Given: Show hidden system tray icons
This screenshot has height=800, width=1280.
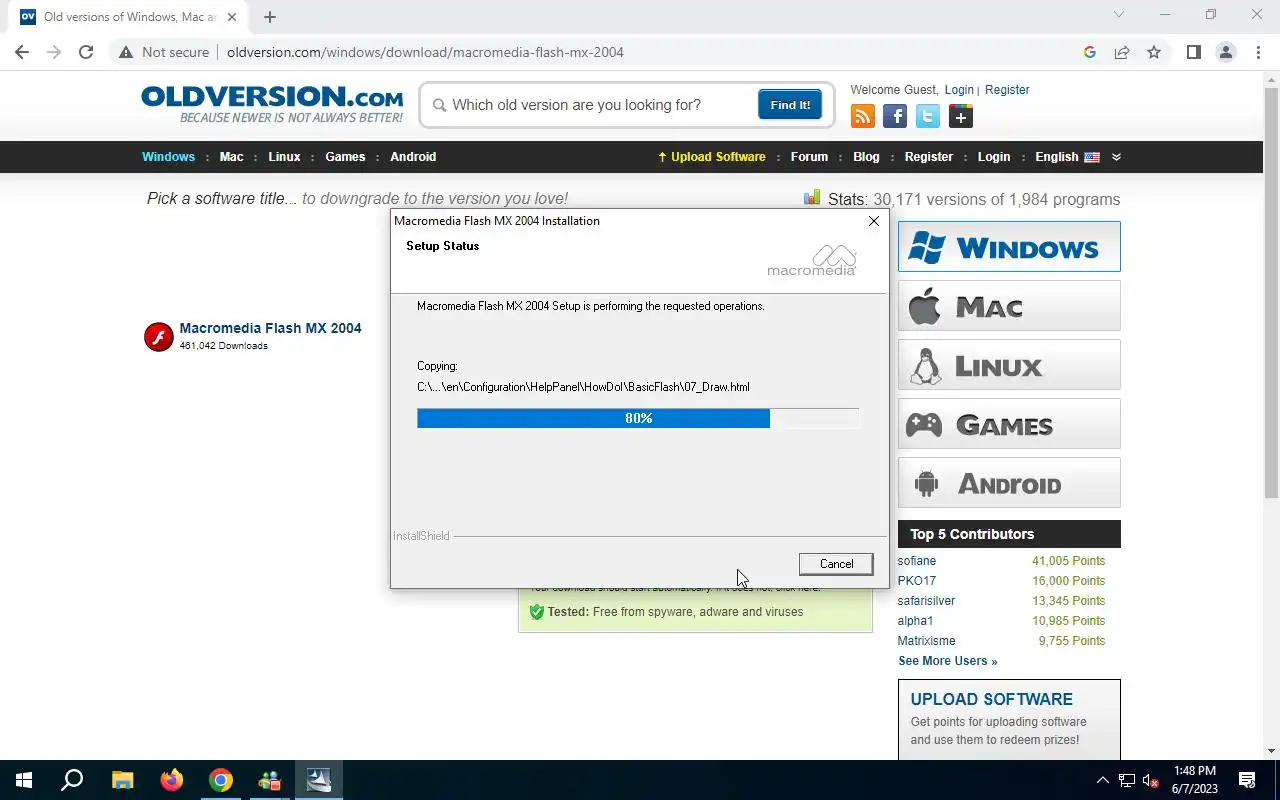Looking at the screenshot, I should point(1103,780).
